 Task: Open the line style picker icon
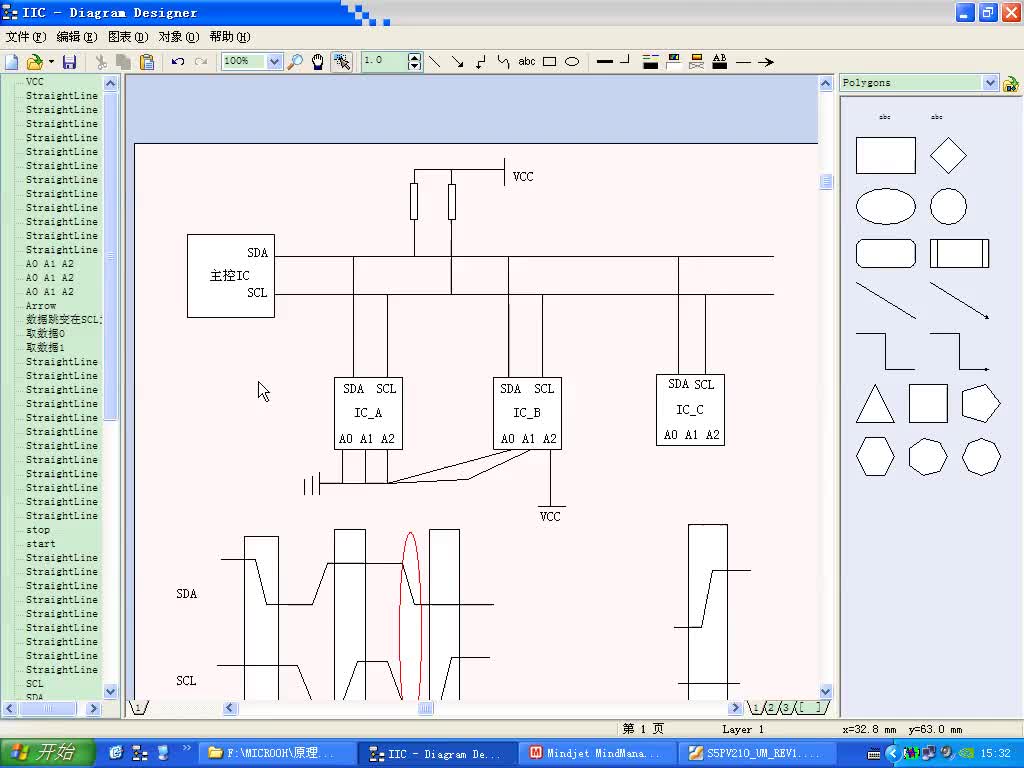650,61
